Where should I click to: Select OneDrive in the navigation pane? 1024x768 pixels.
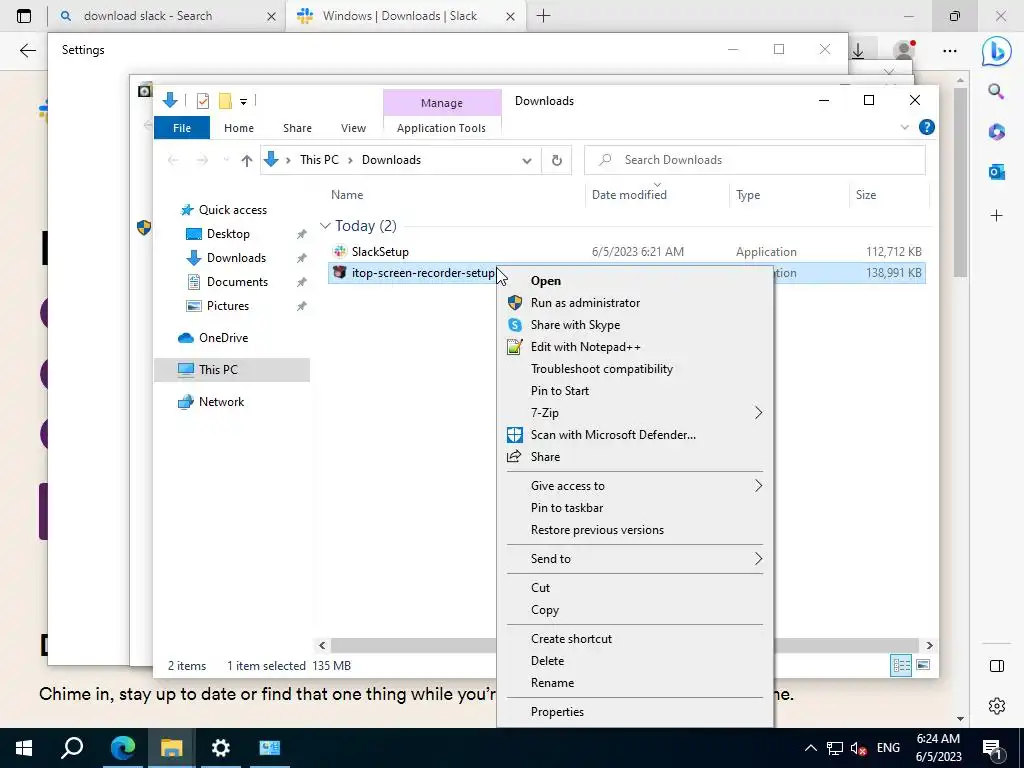point(223,338)
